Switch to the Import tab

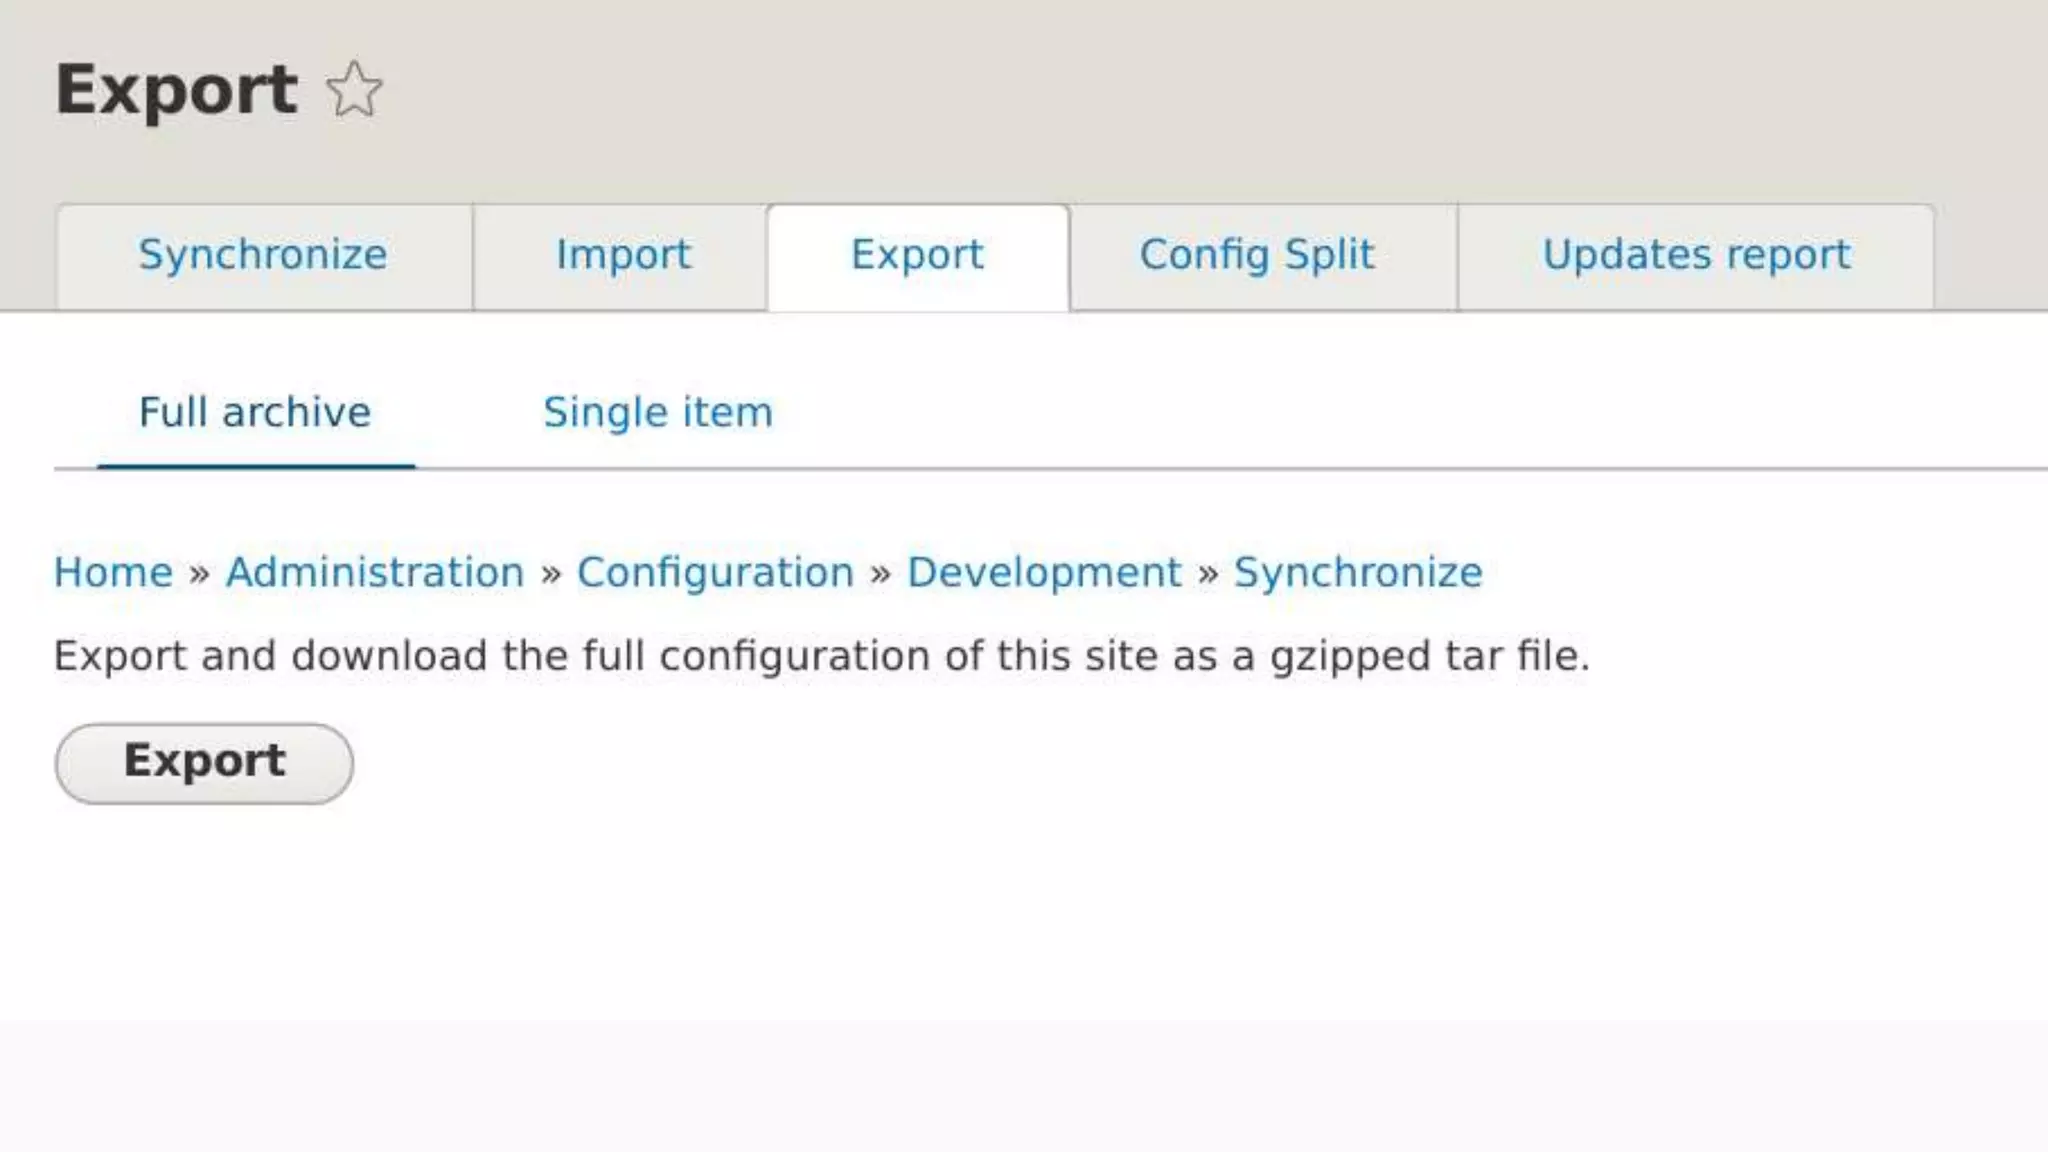coord(623,255)
